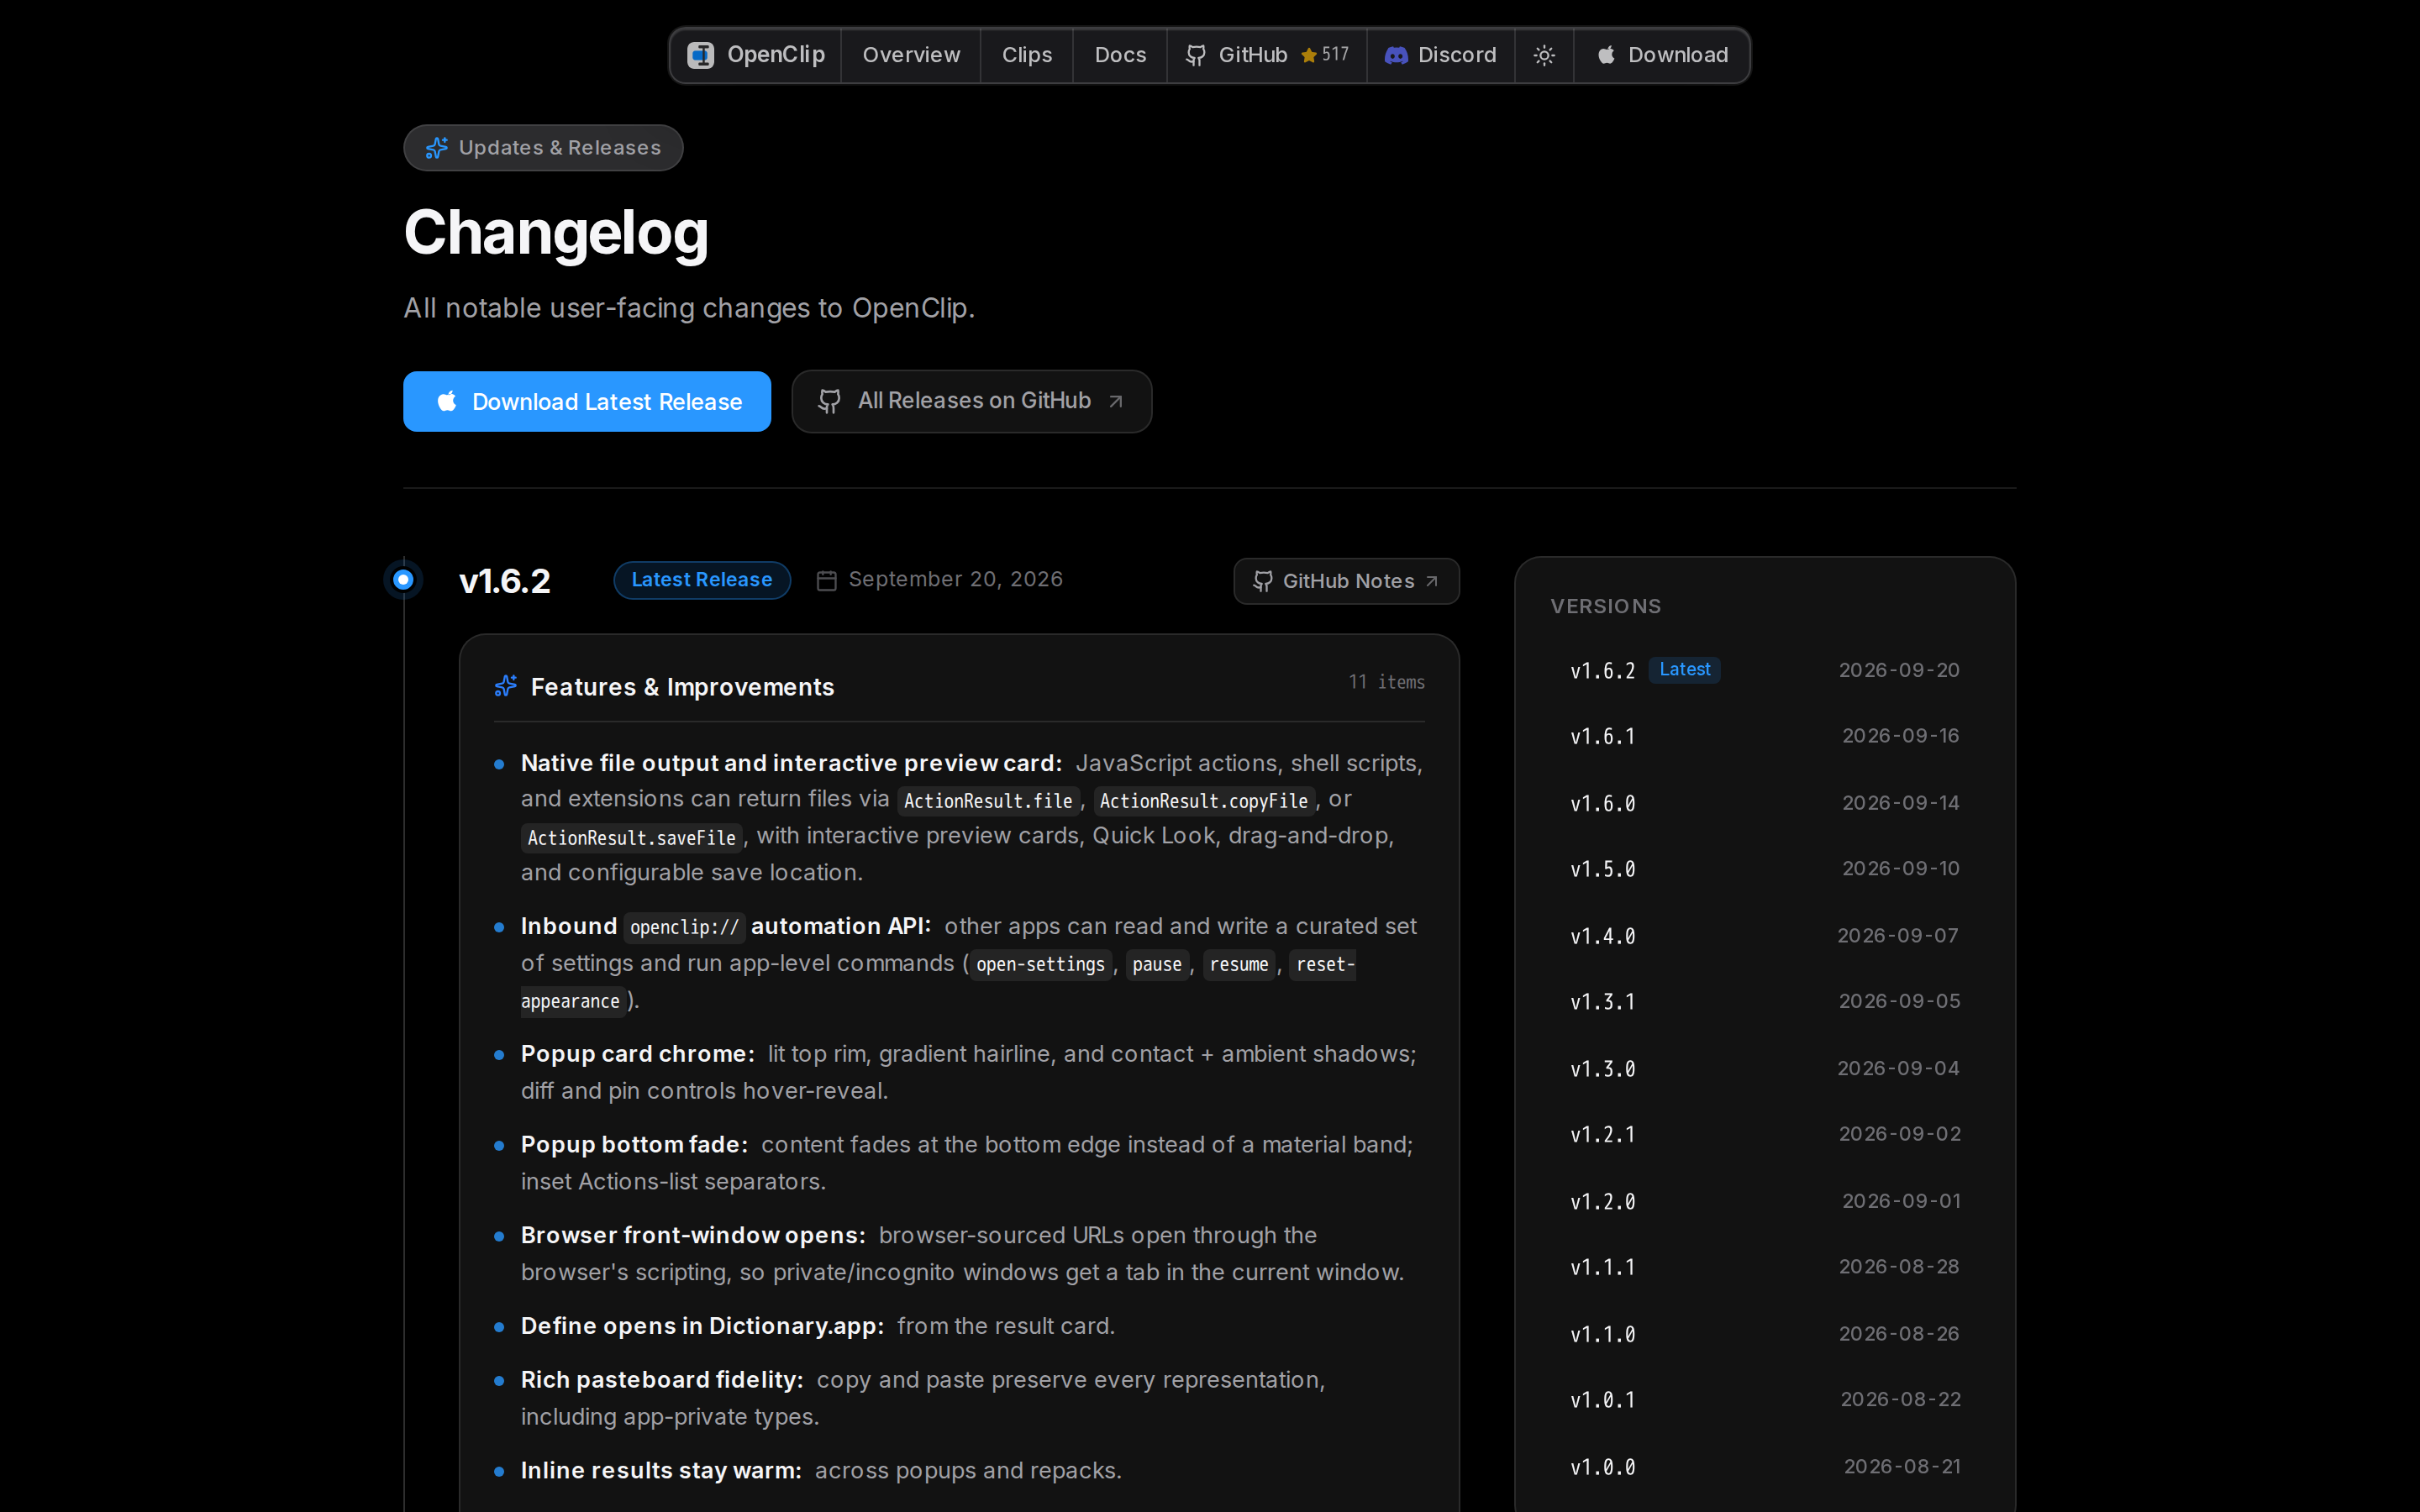Image resolution: width=2420 pixels, height=1512 pixels.
Task: Click 'Popup card chrome:' item title
Action: pos(637,1054)
